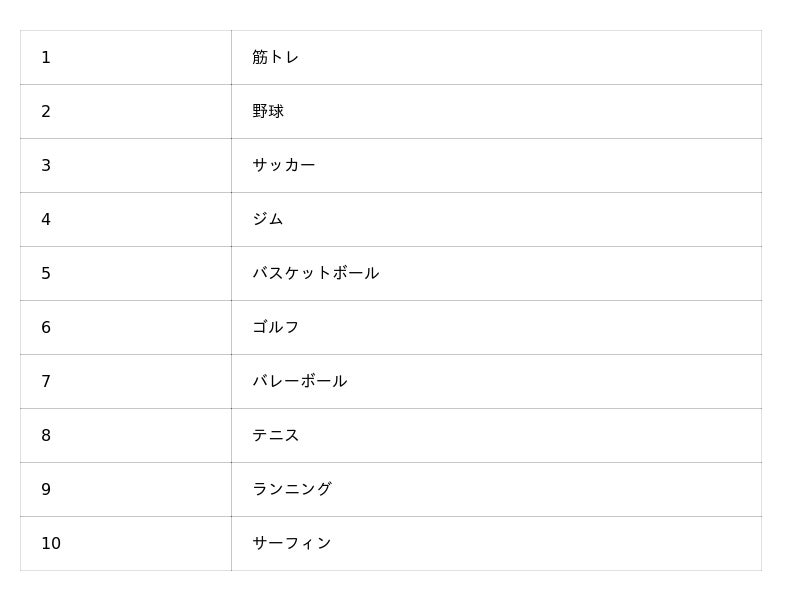Click rank number 3 in table
The height and width of the screenshot is (601, 800).
tap(46, 166)
